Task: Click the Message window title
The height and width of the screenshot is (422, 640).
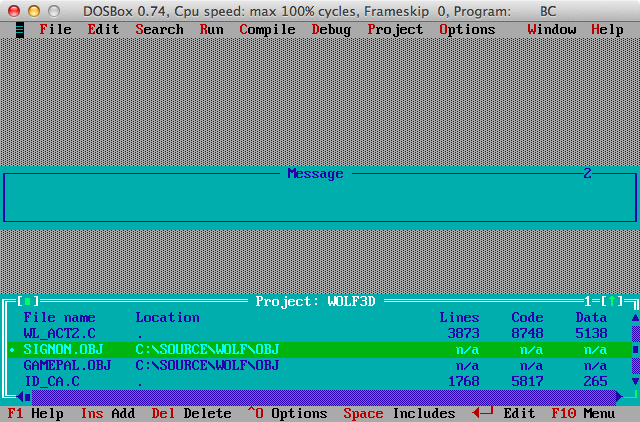Action: pos(316,174)
